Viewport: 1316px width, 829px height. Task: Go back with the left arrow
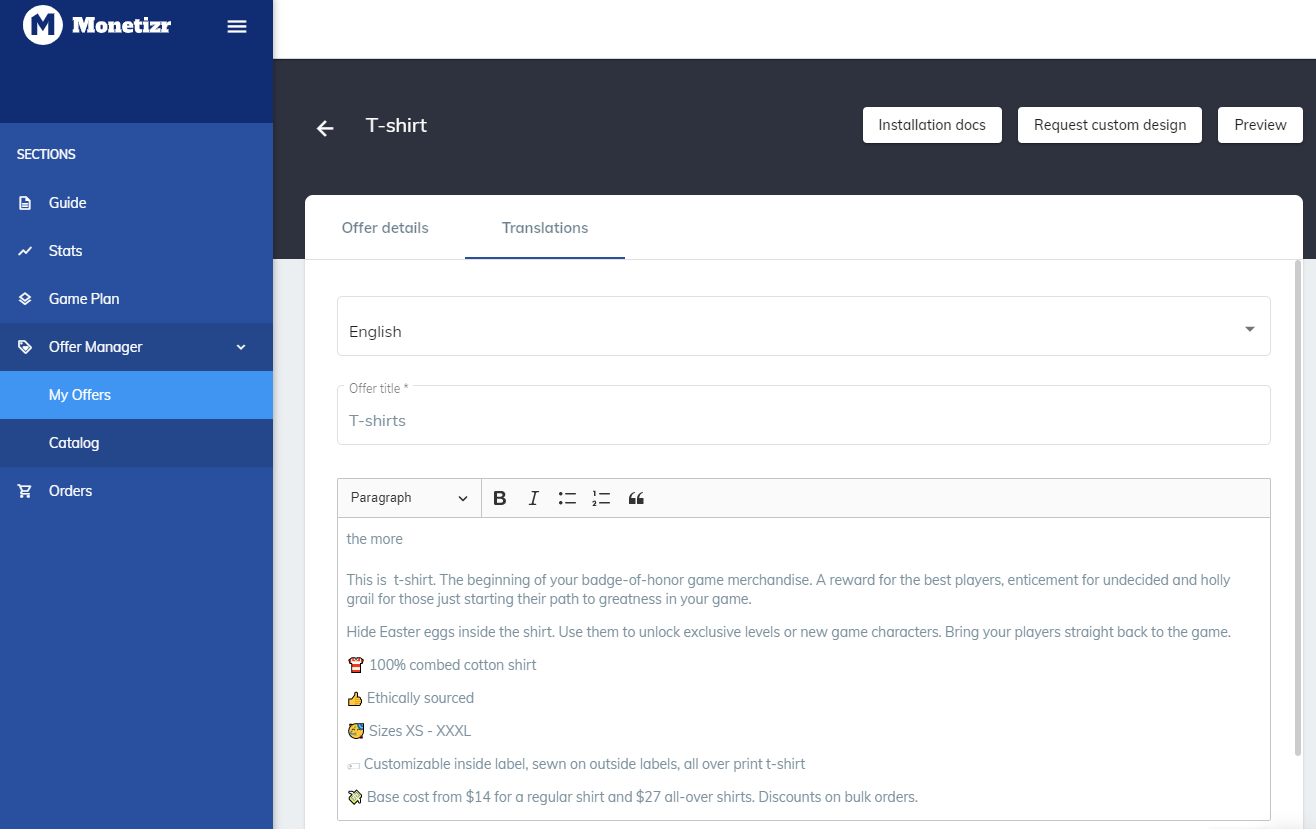[x=325, y=127]
